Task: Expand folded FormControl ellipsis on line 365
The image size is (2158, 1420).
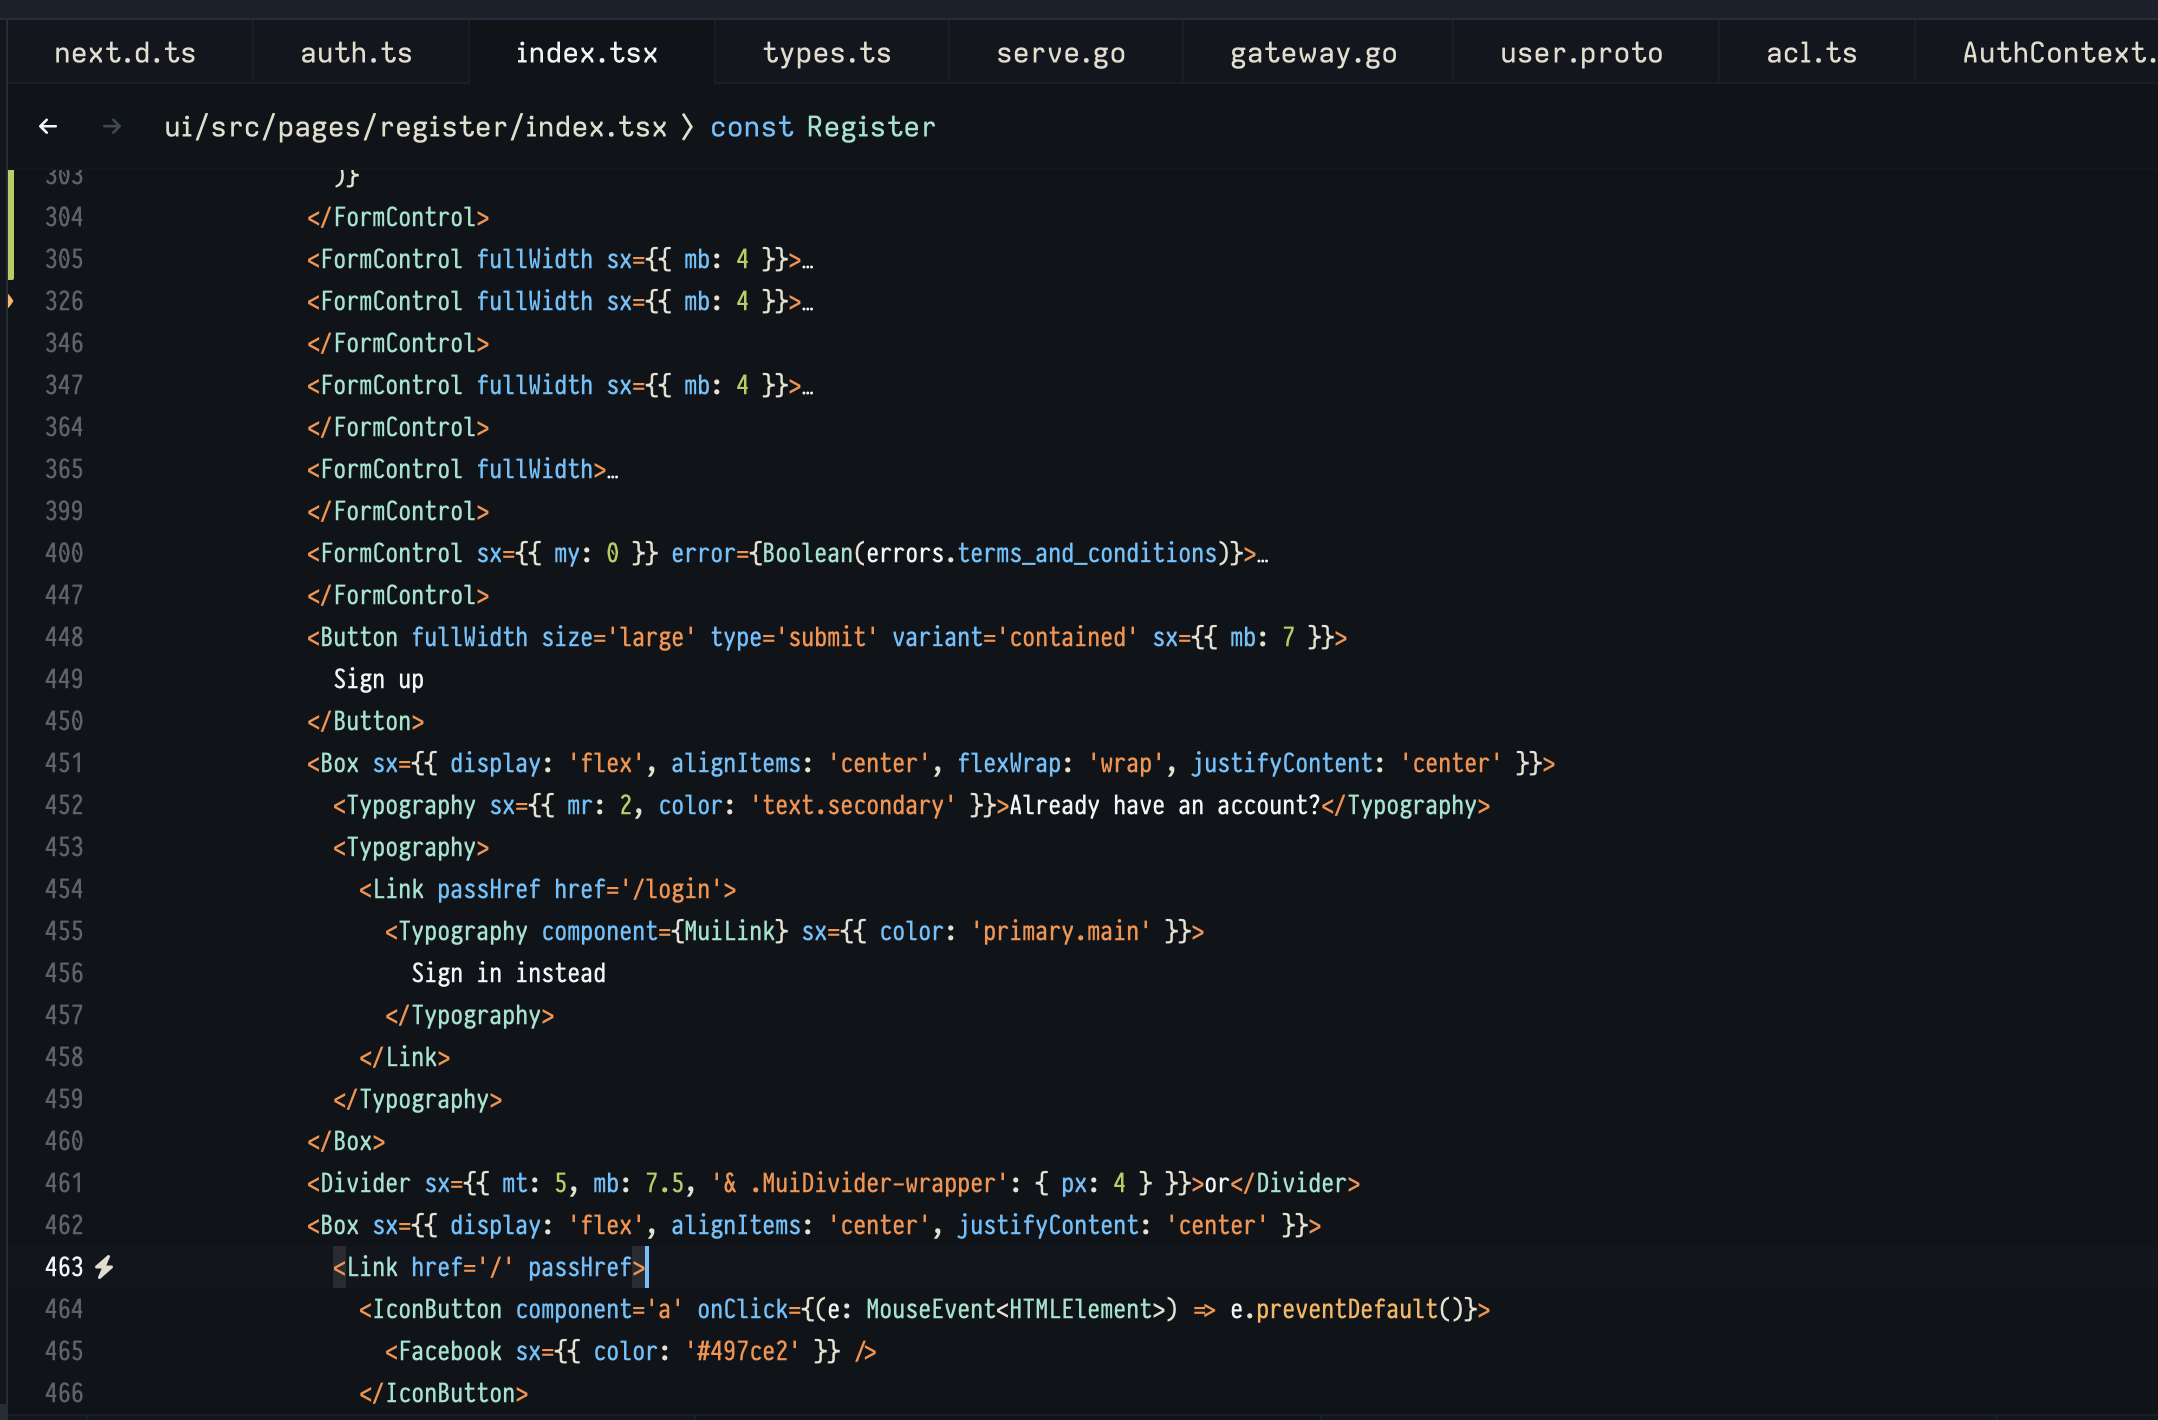Action: pyautogui.click(x=613, y=470)
